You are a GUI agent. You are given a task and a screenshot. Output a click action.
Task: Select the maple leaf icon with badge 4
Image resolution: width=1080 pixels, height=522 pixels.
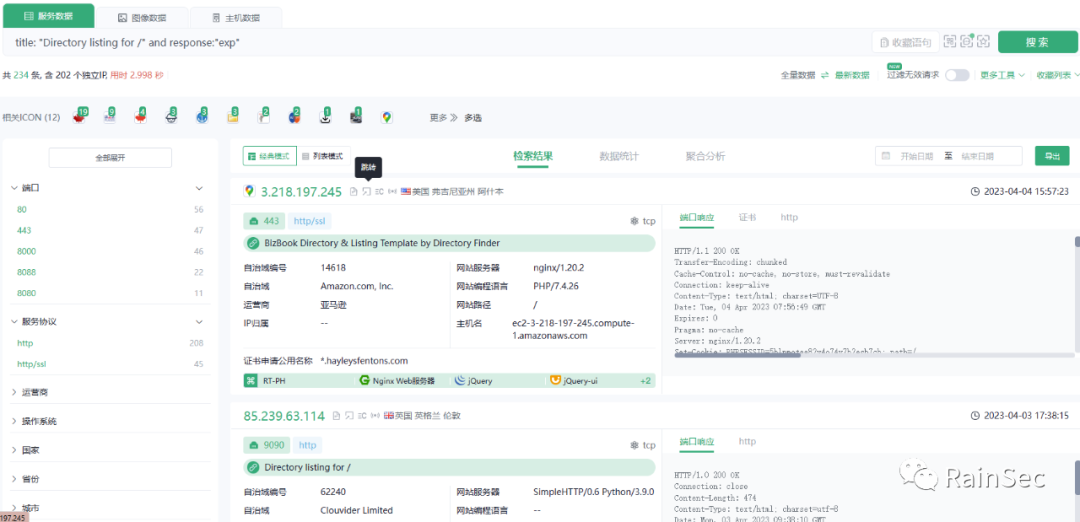click(x=141, y=117)
